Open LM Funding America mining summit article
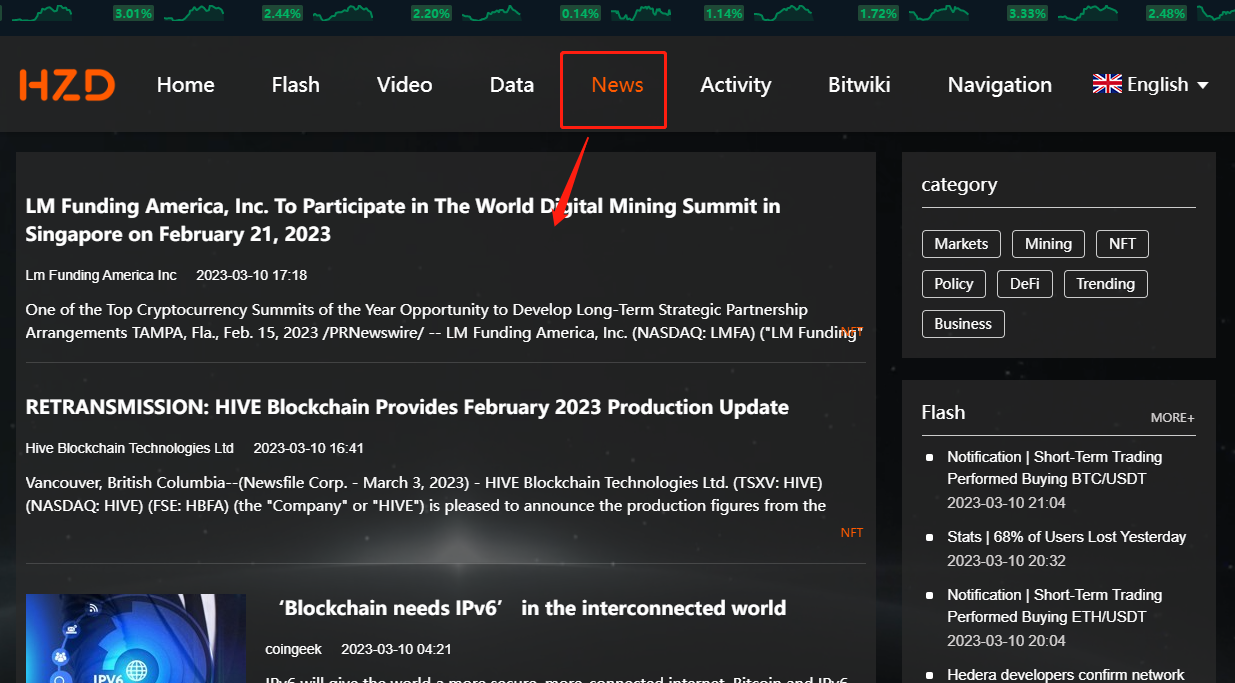Image resolution: width=1235 pixels, height=683 pixels. tap(403, 220)
